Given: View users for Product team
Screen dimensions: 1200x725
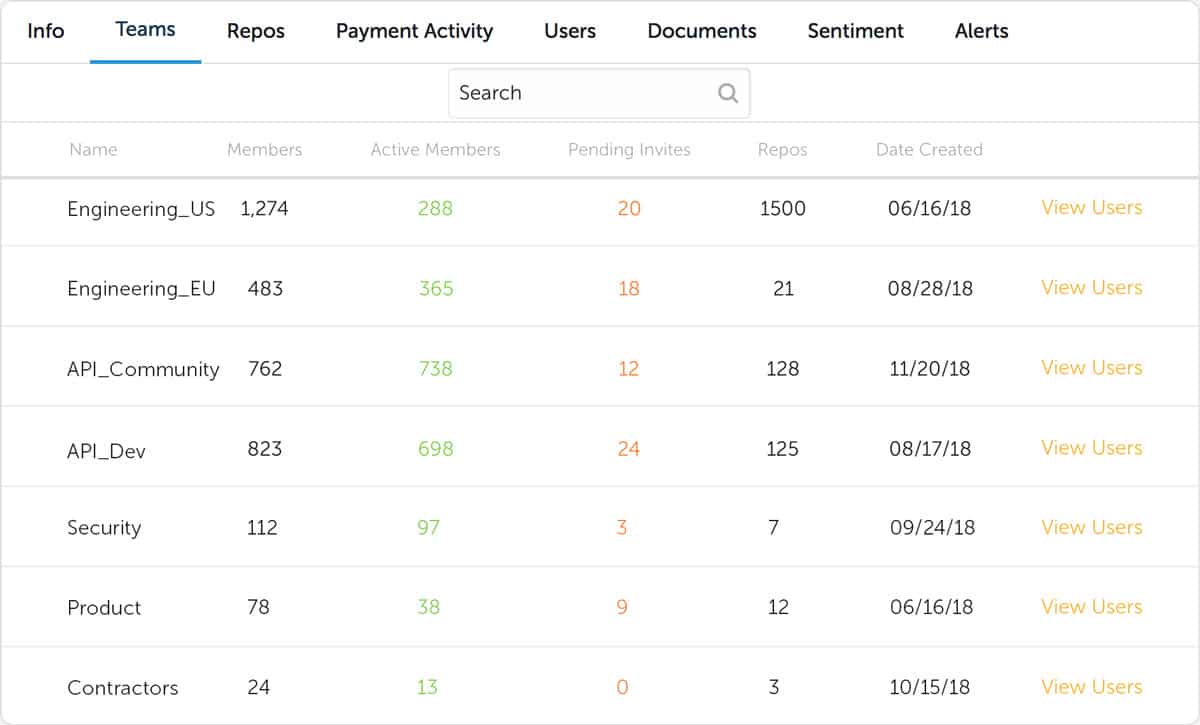Looking at the screenshot, I should coord(1091,606).
